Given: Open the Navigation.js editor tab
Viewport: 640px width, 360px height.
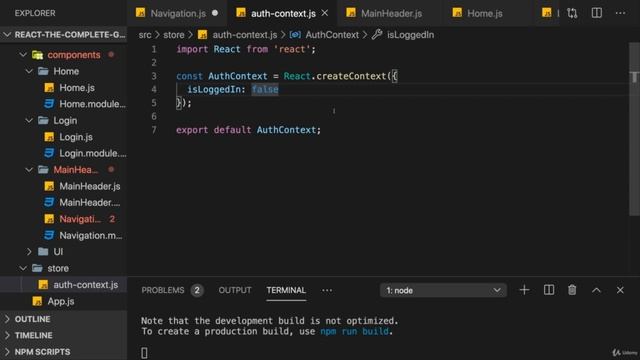Looking at the screenshot, I should [x=178, y=13].
